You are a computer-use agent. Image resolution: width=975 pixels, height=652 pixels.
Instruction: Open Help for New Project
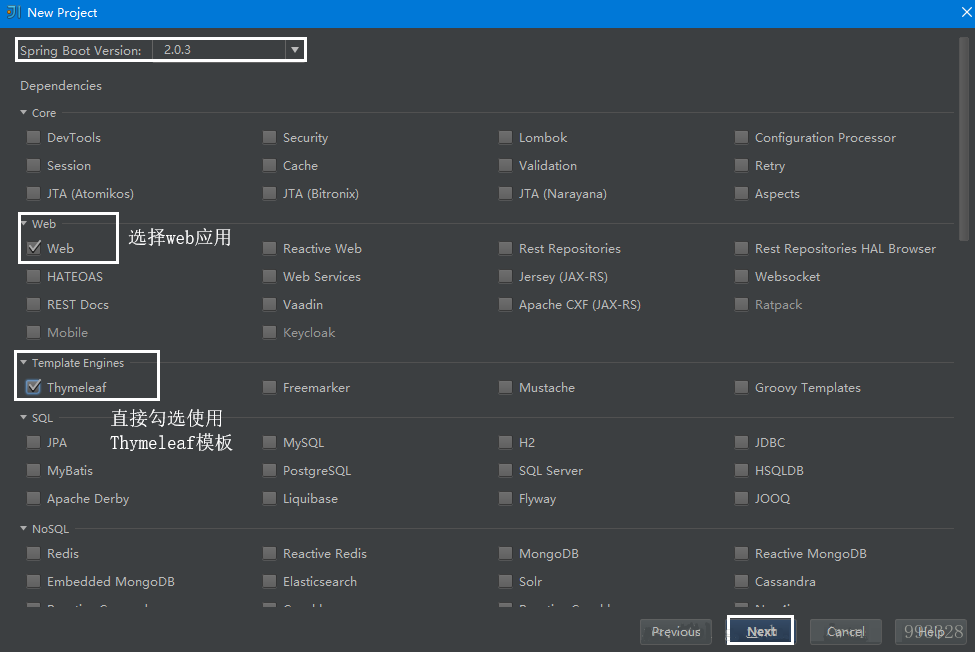point(931,631)
